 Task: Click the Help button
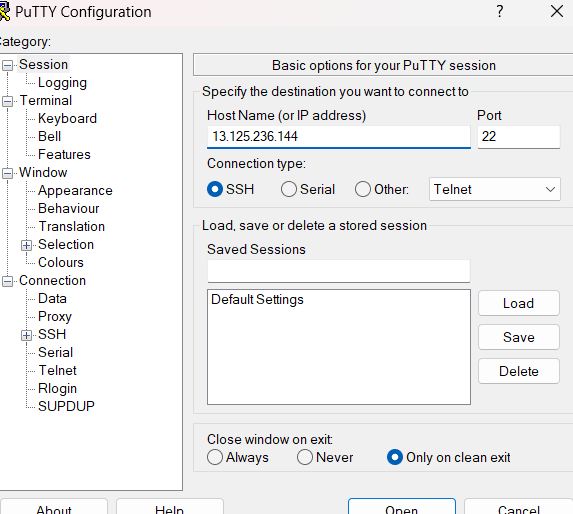[170, 507]
